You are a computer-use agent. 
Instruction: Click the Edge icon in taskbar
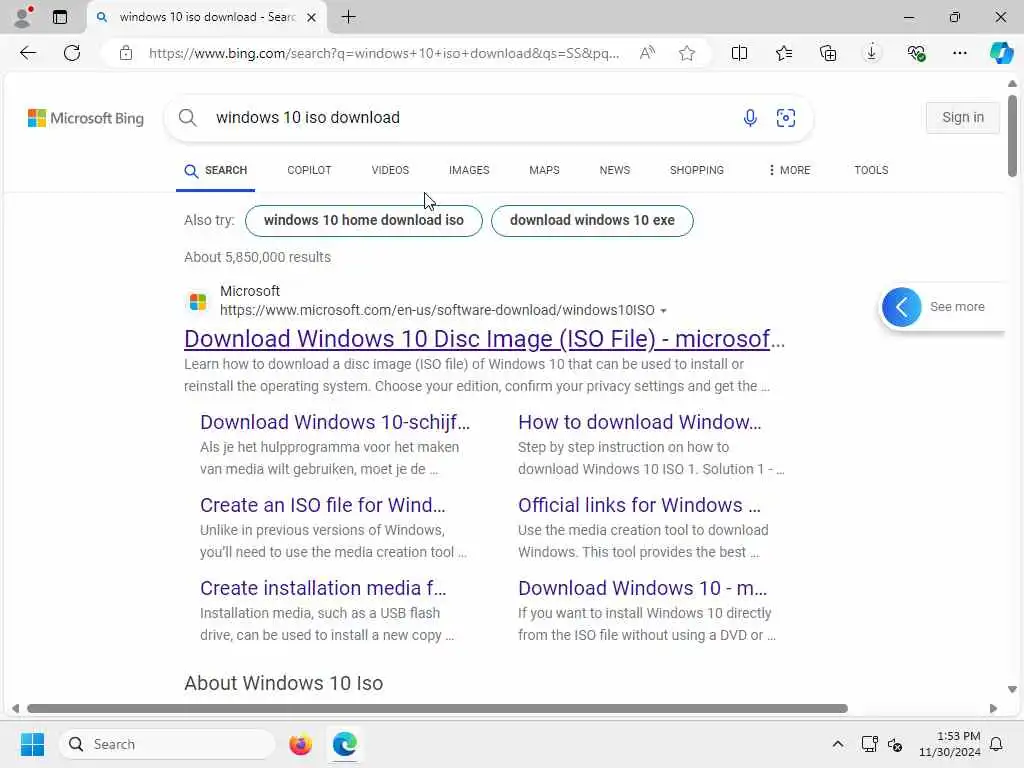pos(344,744)
